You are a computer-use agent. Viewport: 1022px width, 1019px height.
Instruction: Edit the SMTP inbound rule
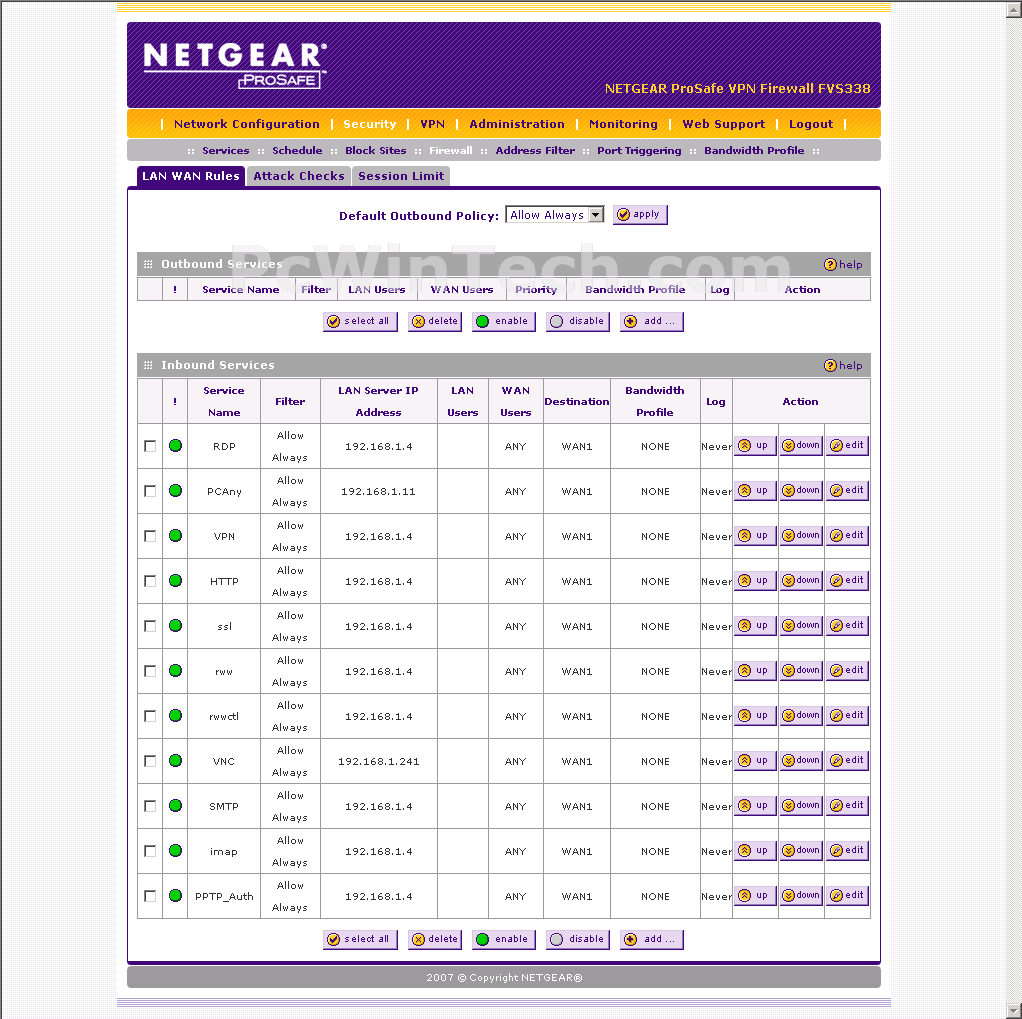[847, 806]
